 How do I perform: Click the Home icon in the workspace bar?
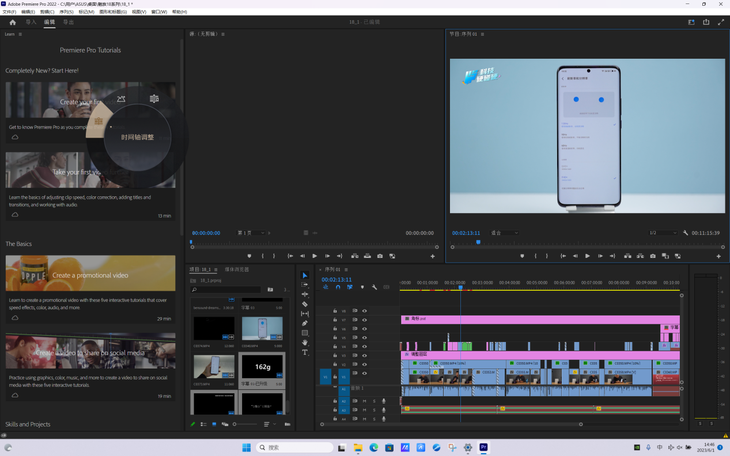(x=13, y=22)
